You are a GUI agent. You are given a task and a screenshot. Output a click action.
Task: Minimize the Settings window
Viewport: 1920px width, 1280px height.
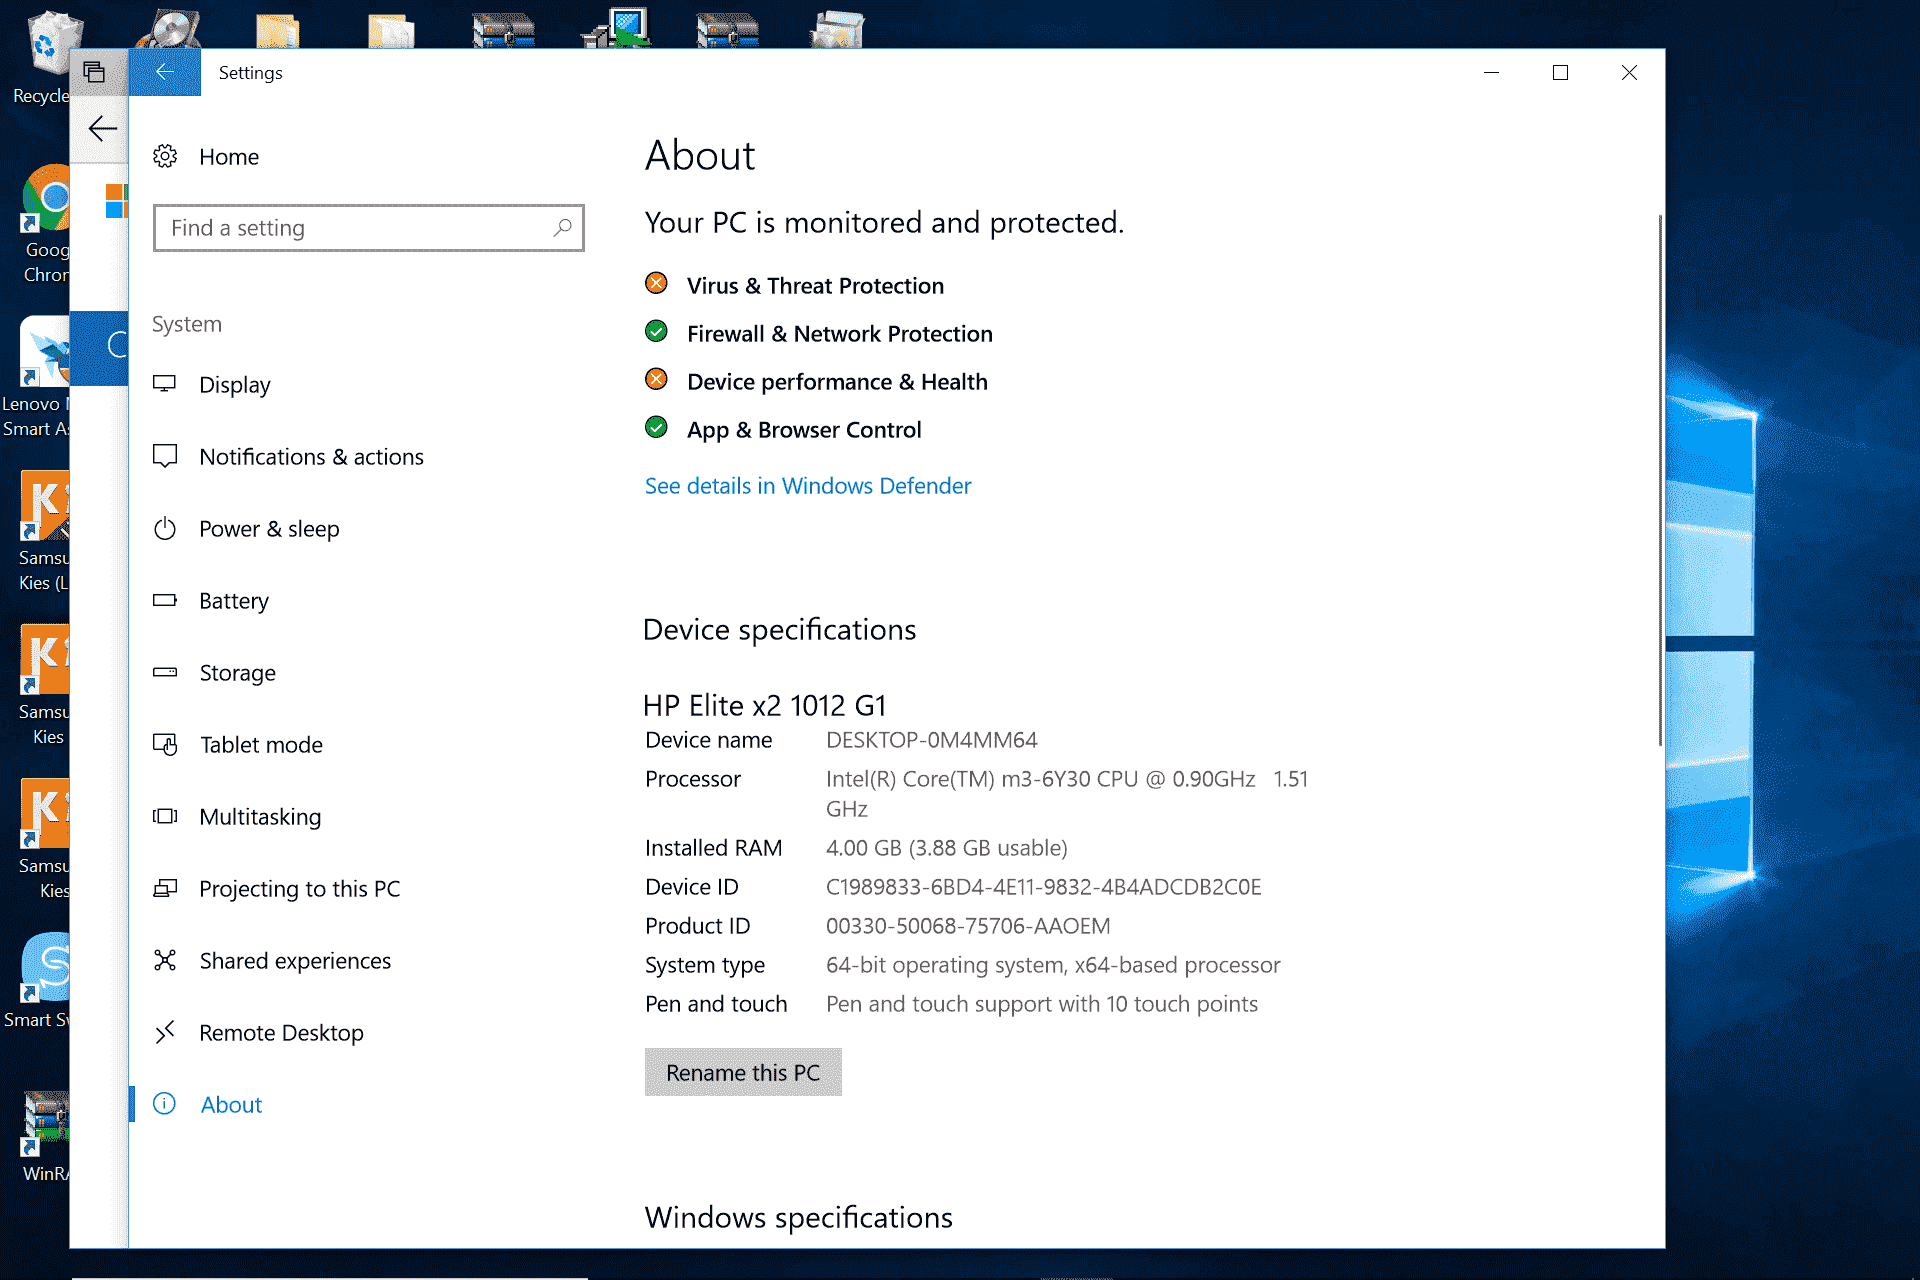[1491, 72]
